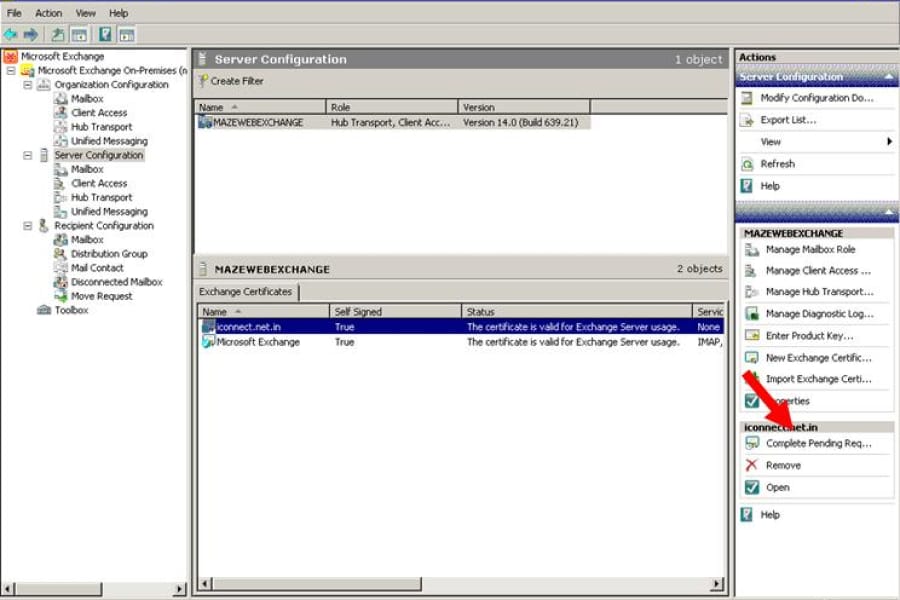Click left tree pane horizontal scrollbar thumb
This screenshot has width=900, height=600.
pos(59,589)
